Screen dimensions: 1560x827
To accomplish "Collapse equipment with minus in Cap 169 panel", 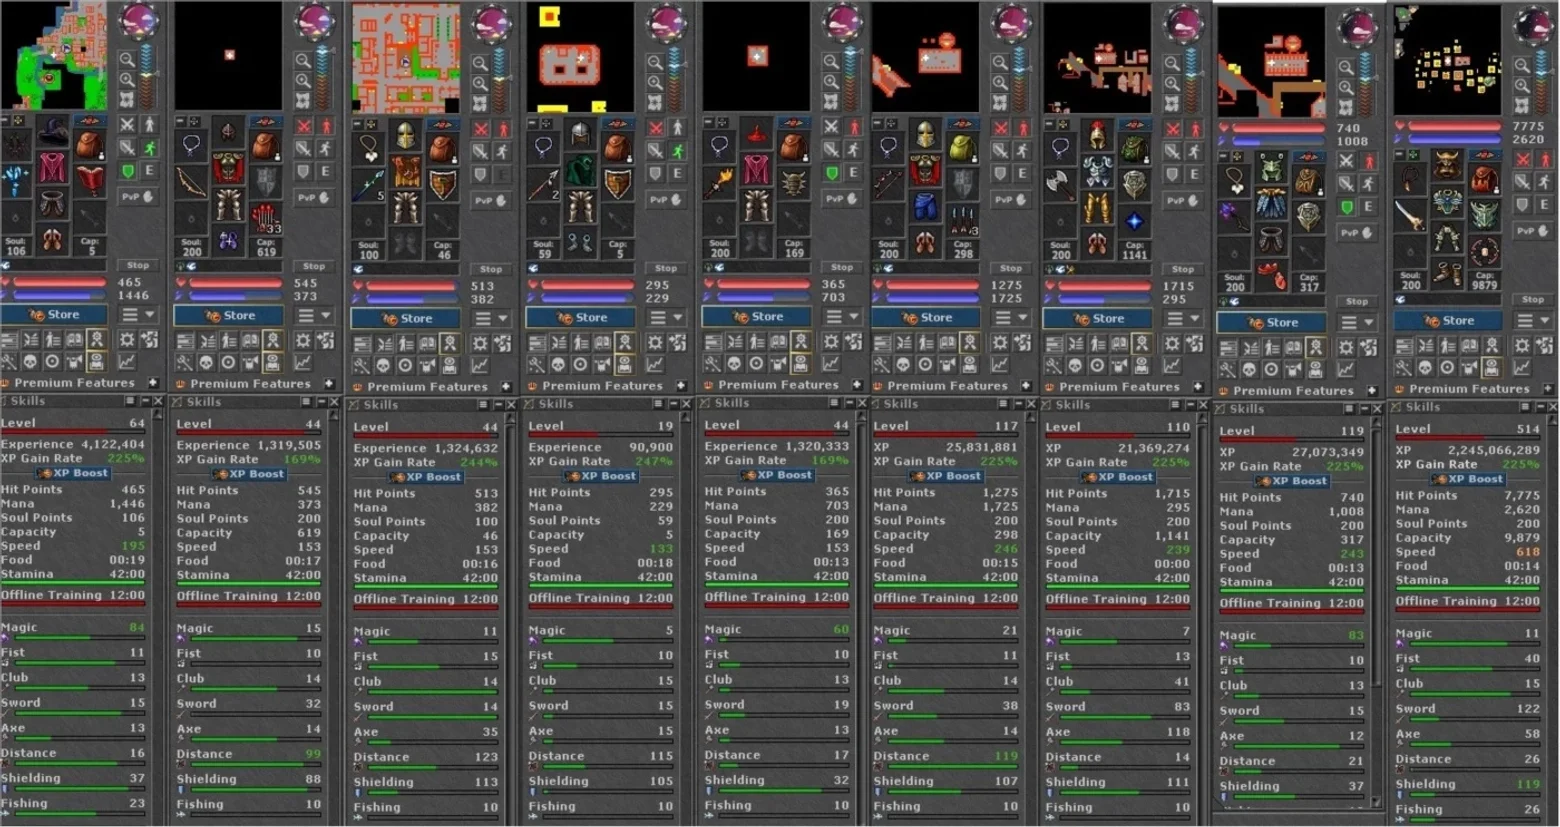I will [x=708, y=124].
